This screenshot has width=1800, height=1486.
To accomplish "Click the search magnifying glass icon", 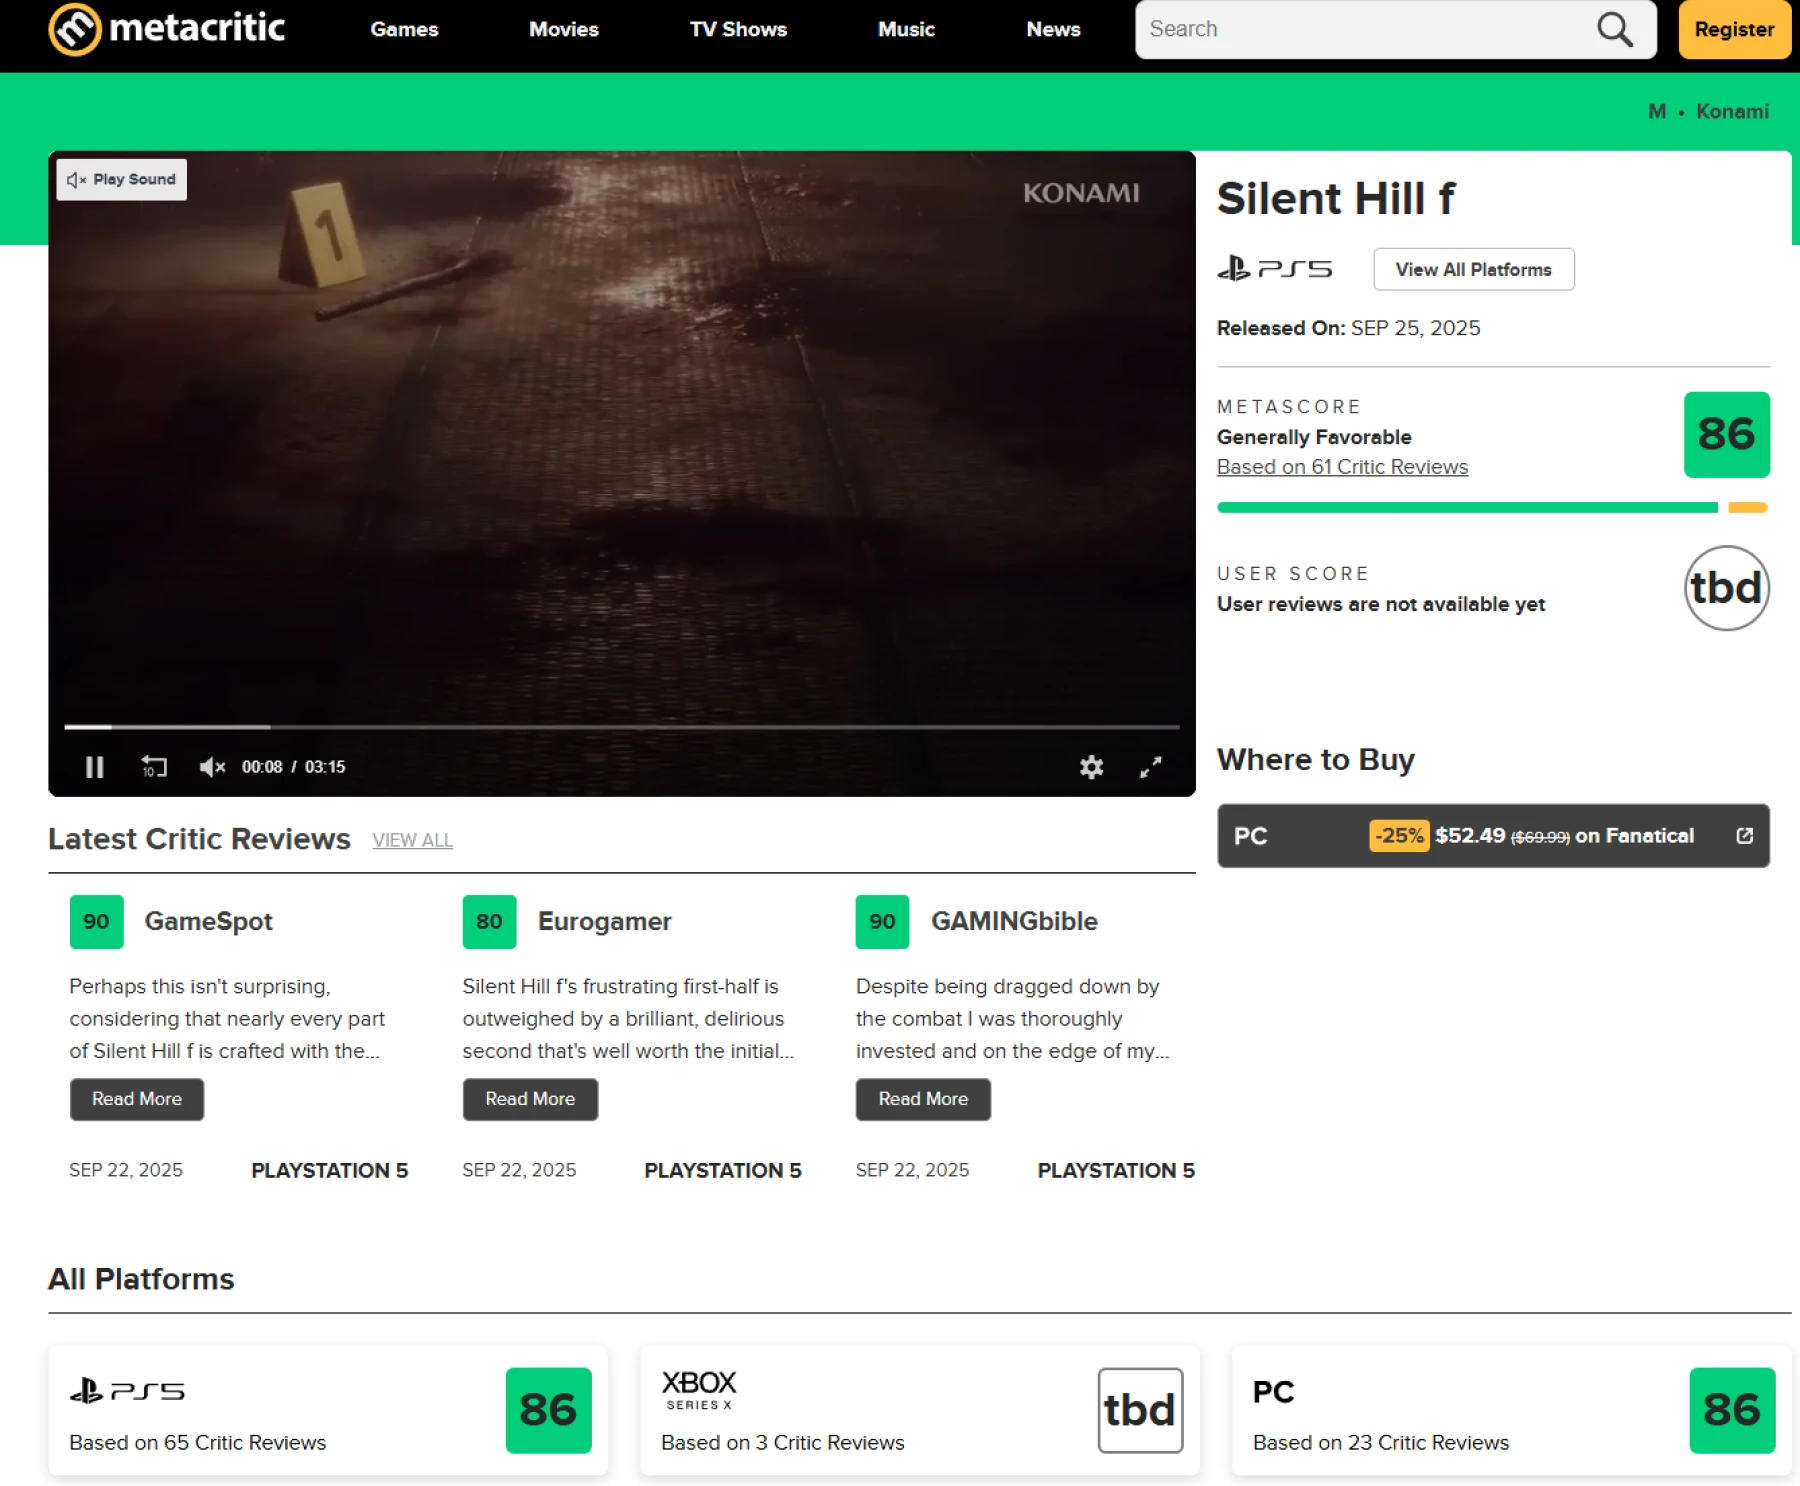I will pyautogui.click(x=1614, y=30).
